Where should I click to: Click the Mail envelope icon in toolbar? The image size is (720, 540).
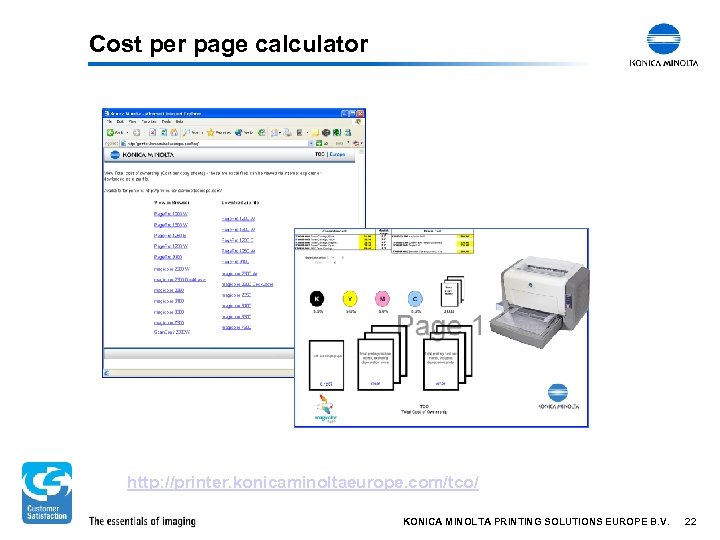click(274, 133)
